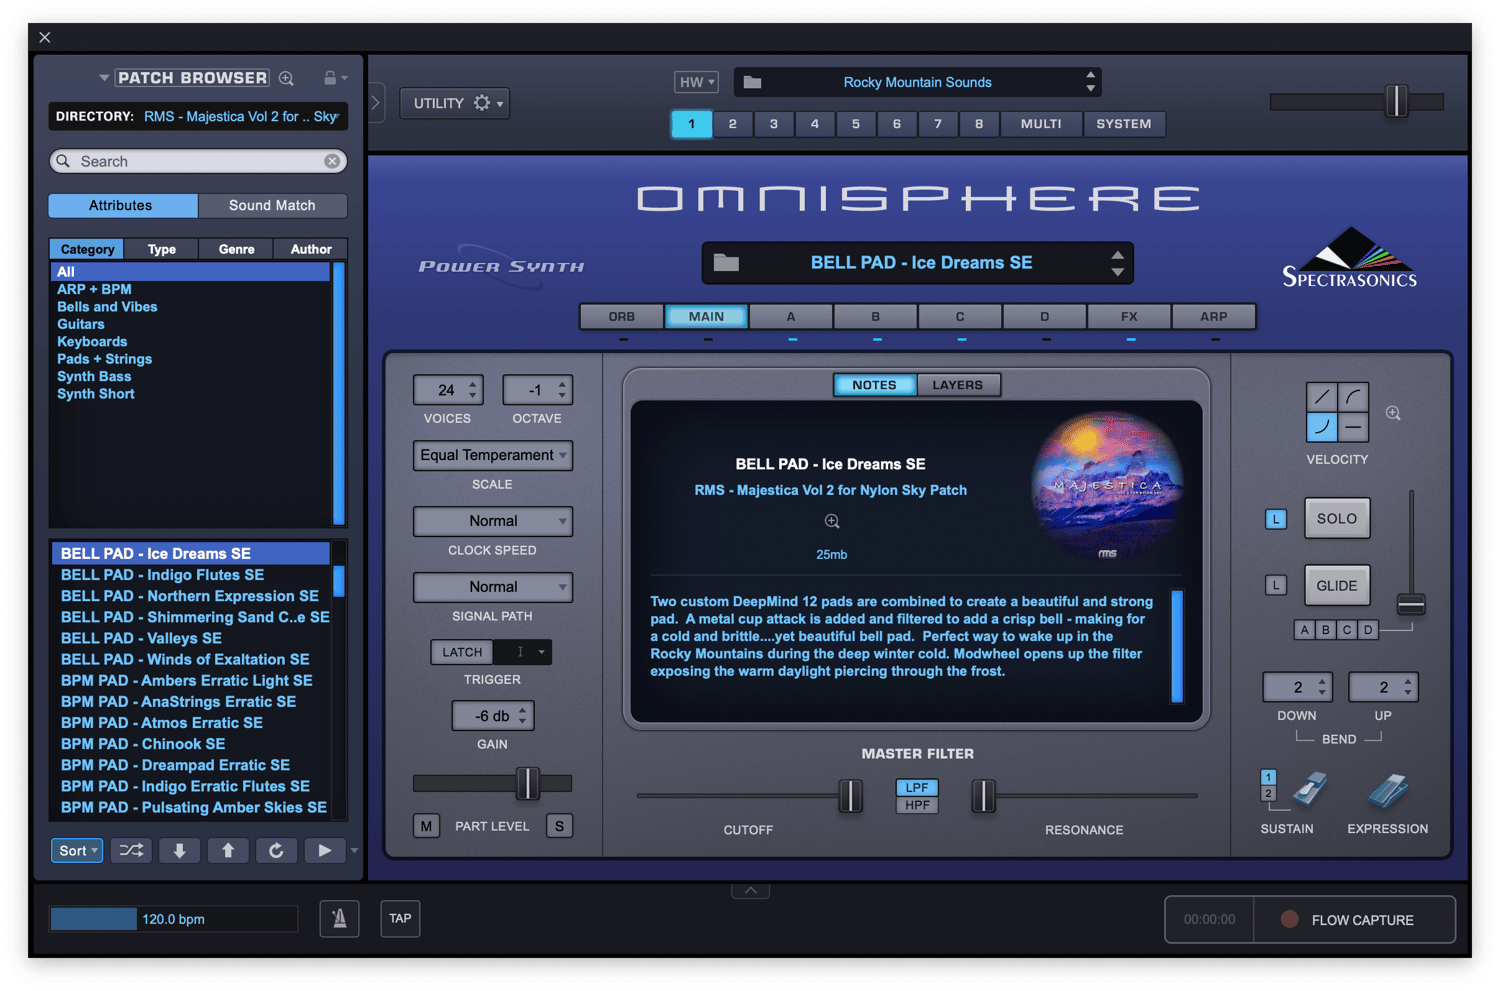The image size is (1500, 991).
Task: Step to previous patch with up arrow
Action: coord(228,851)
